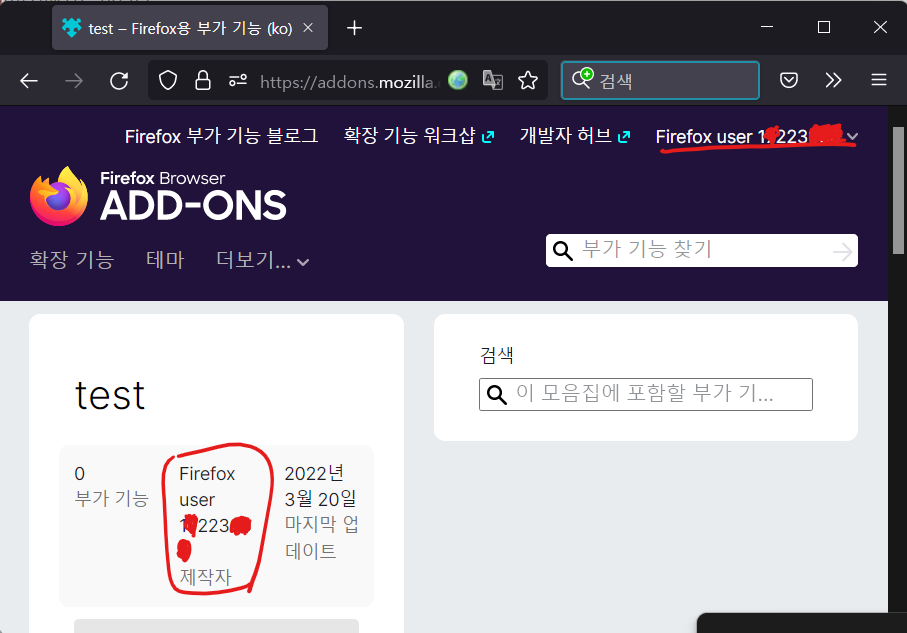Click the 0 부가 기능 count

[x=112, y=486]
